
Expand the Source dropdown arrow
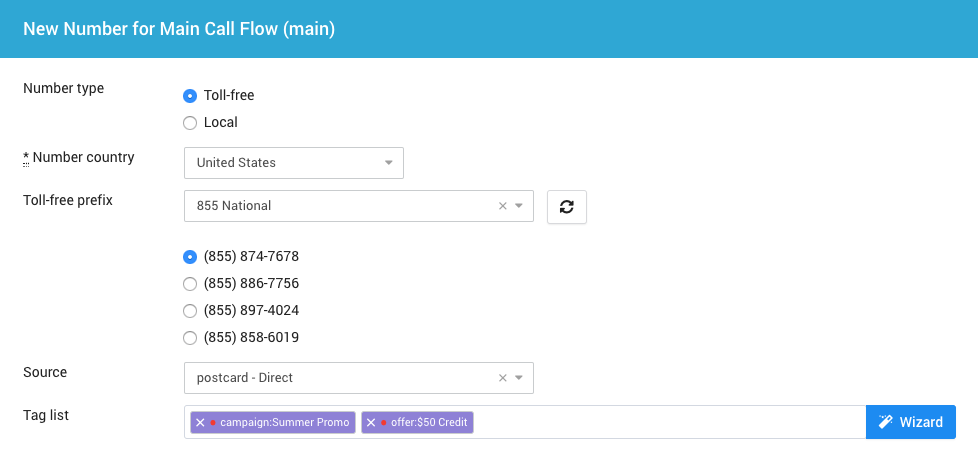519,378
